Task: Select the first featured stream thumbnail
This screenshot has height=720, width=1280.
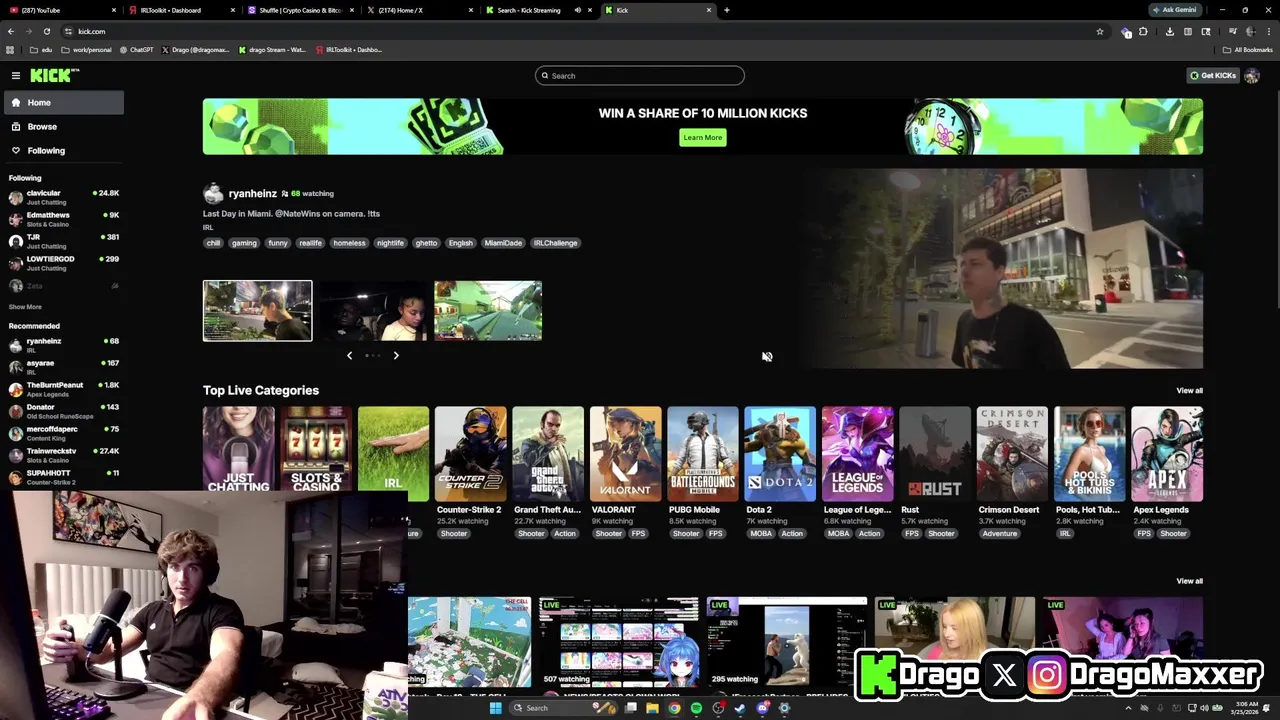Action: 257,311
